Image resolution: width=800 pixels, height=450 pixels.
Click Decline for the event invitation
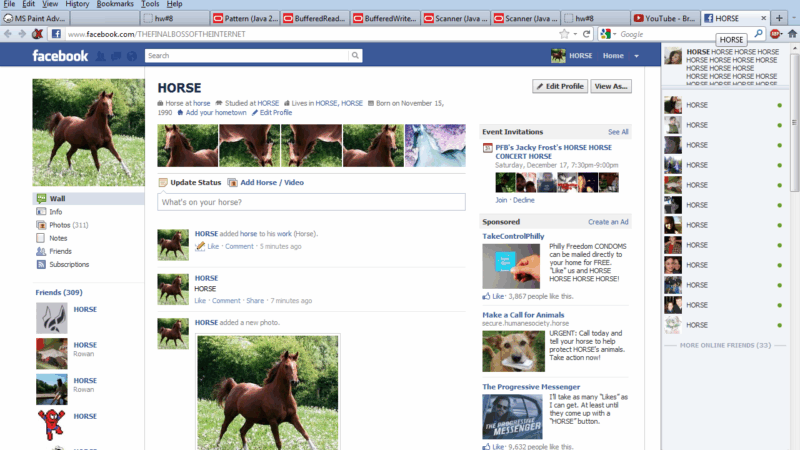pos(523,200)
